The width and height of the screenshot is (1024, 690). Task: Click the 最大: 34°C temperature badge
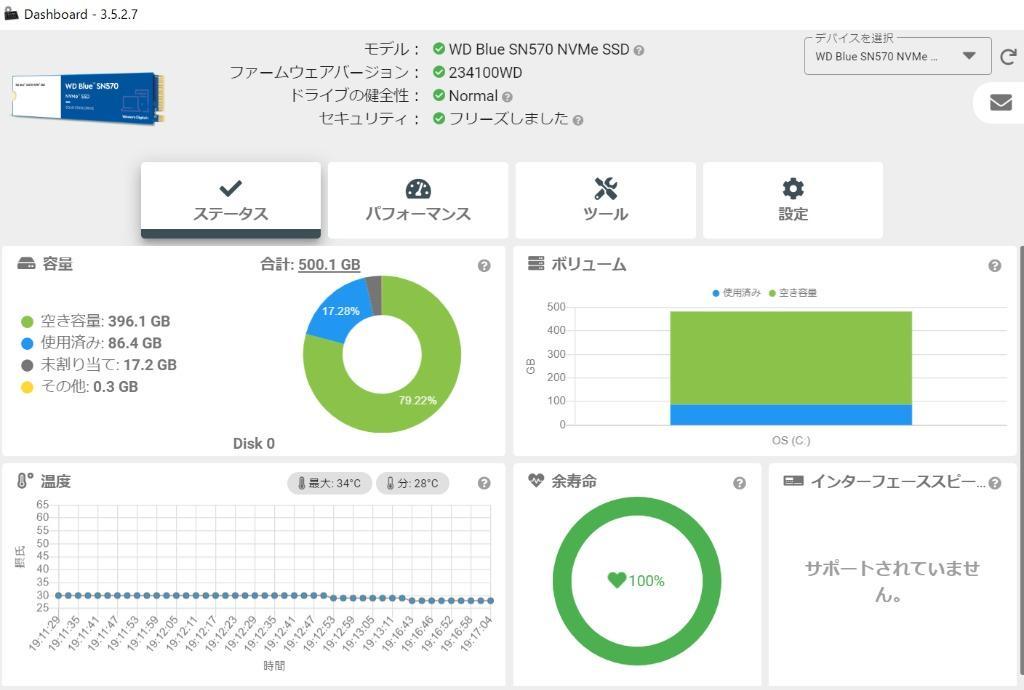pyautogui.click(x=330, y=483)
